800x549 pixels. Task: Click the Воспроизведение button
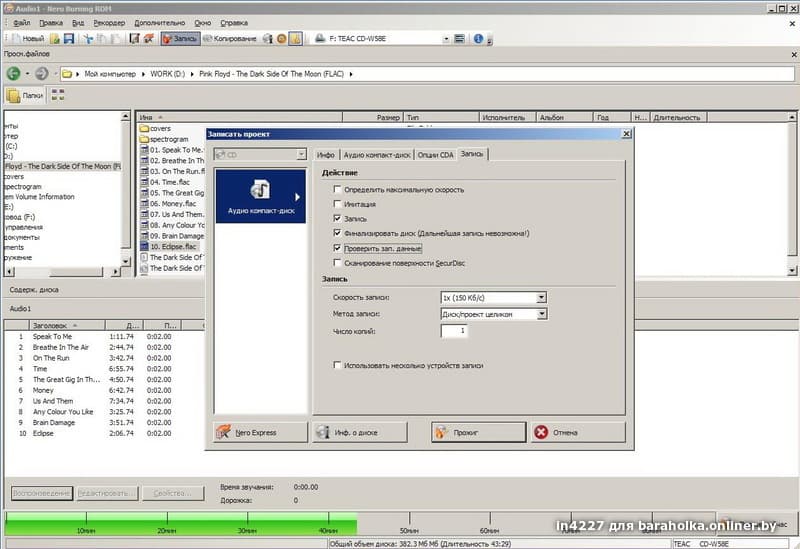42,493
